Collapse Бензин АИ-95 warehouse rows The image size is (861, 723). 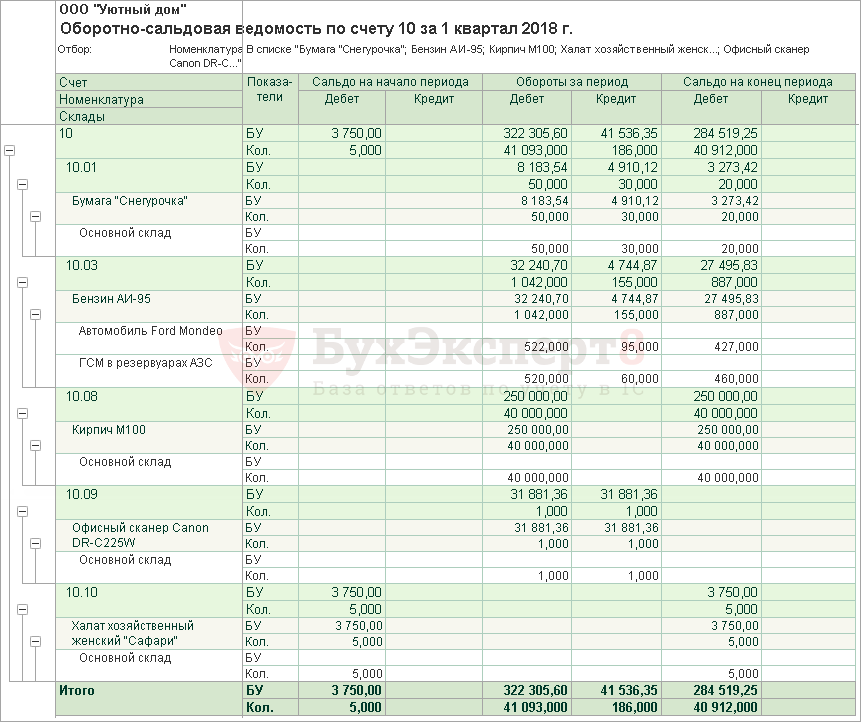35,314
